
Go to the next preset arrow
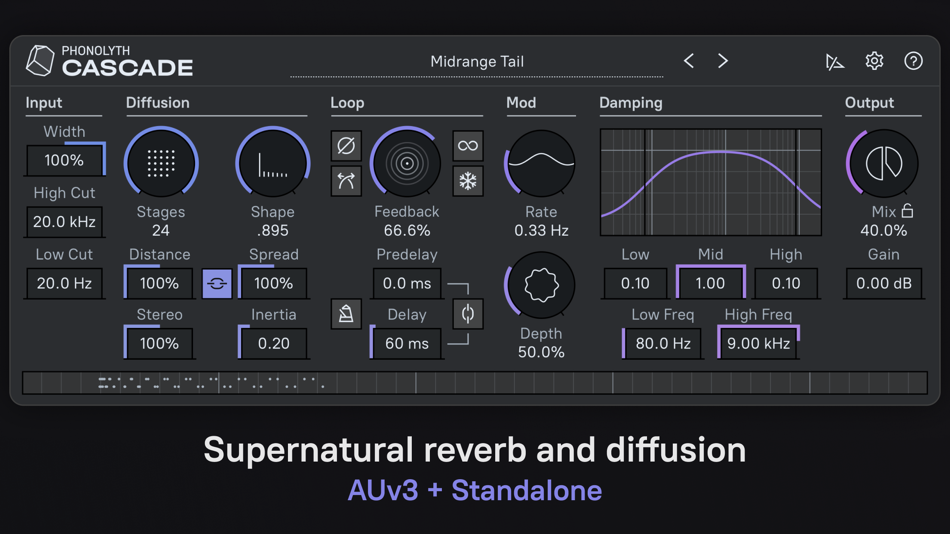click(722, 61)
